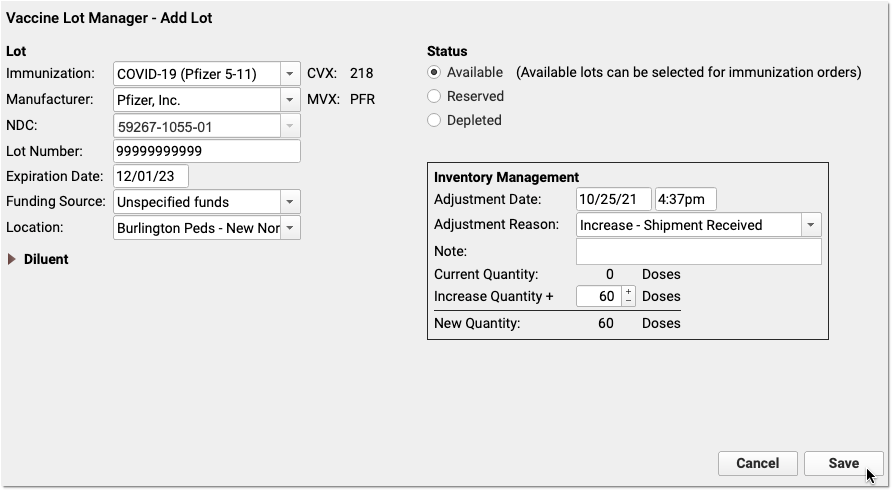Select the Depleted status radio button

coord(434,120)
